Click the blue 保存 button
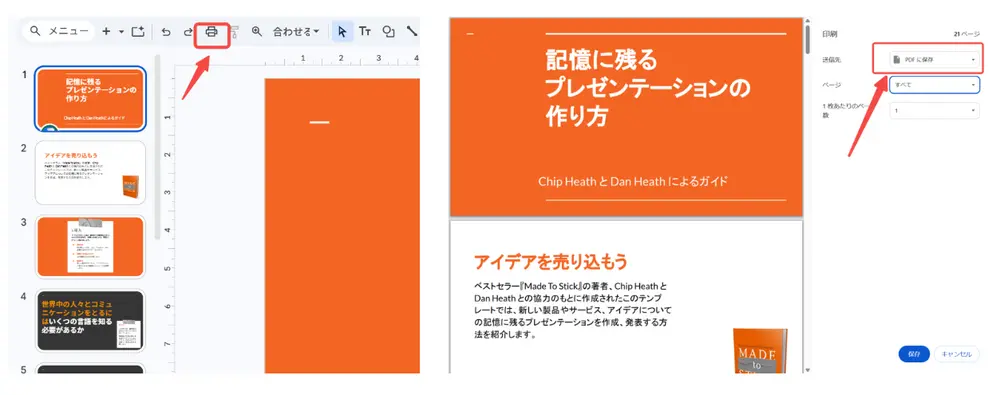The height and width of the screenshot is (395, 1000). (914, 354)
